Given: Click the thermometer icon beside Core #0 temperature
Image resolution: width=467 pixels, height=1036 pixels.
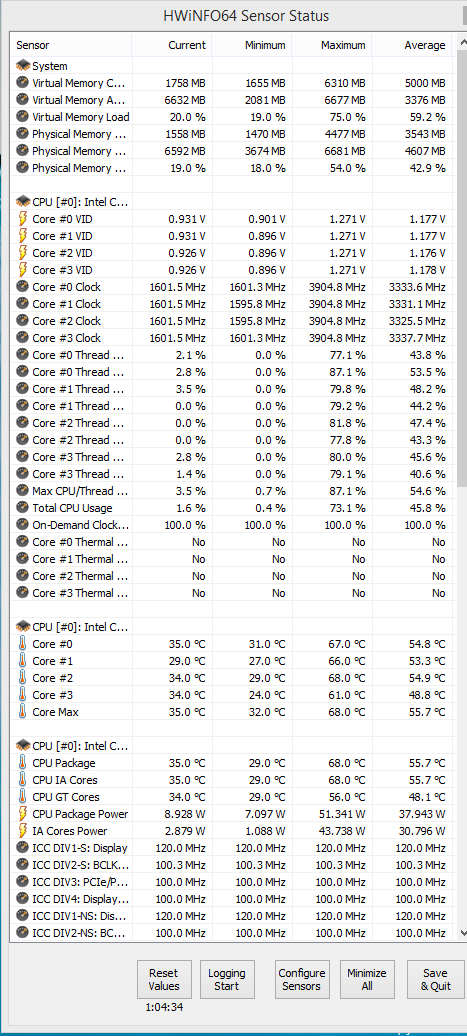Looking at the screenshot, I should (x=22, y=644).
